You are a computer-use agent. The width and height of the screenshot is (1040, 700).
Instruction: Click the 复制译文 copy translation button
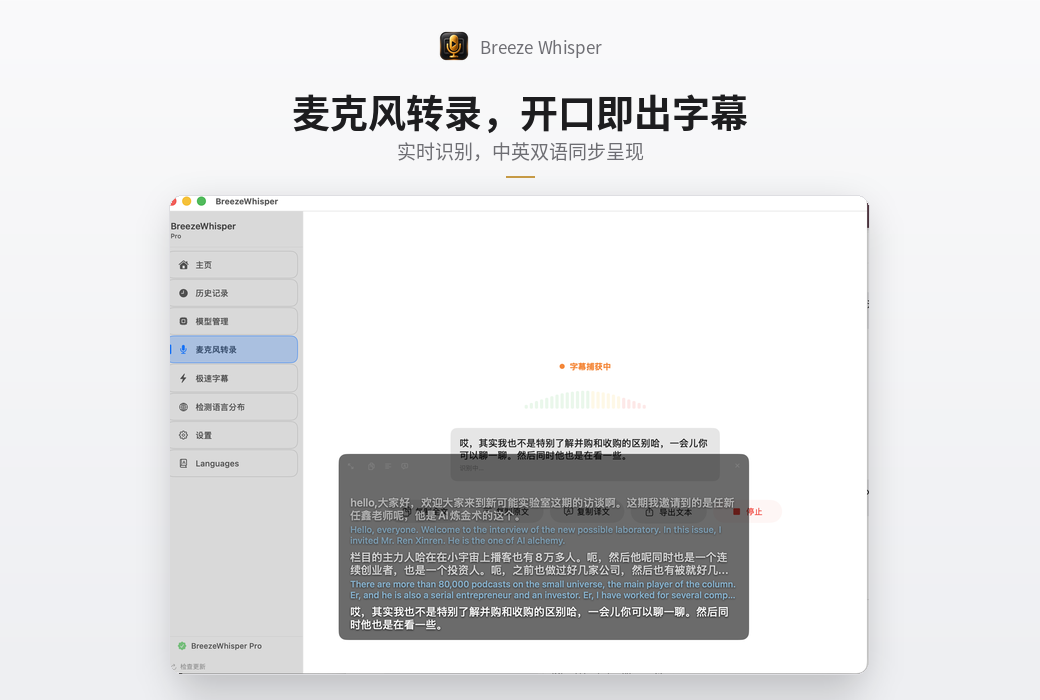pos(586,512)
